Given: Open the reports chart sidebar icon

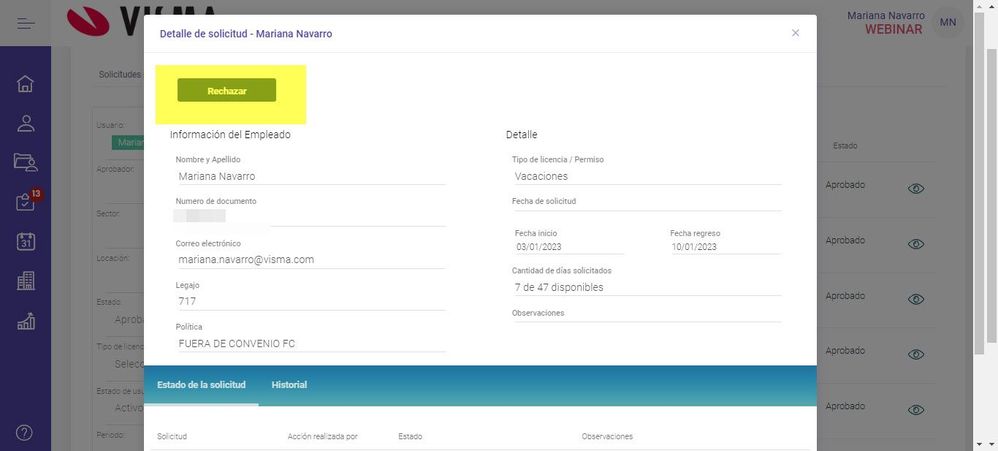Looking at the screenshot, I should (25, 321).
